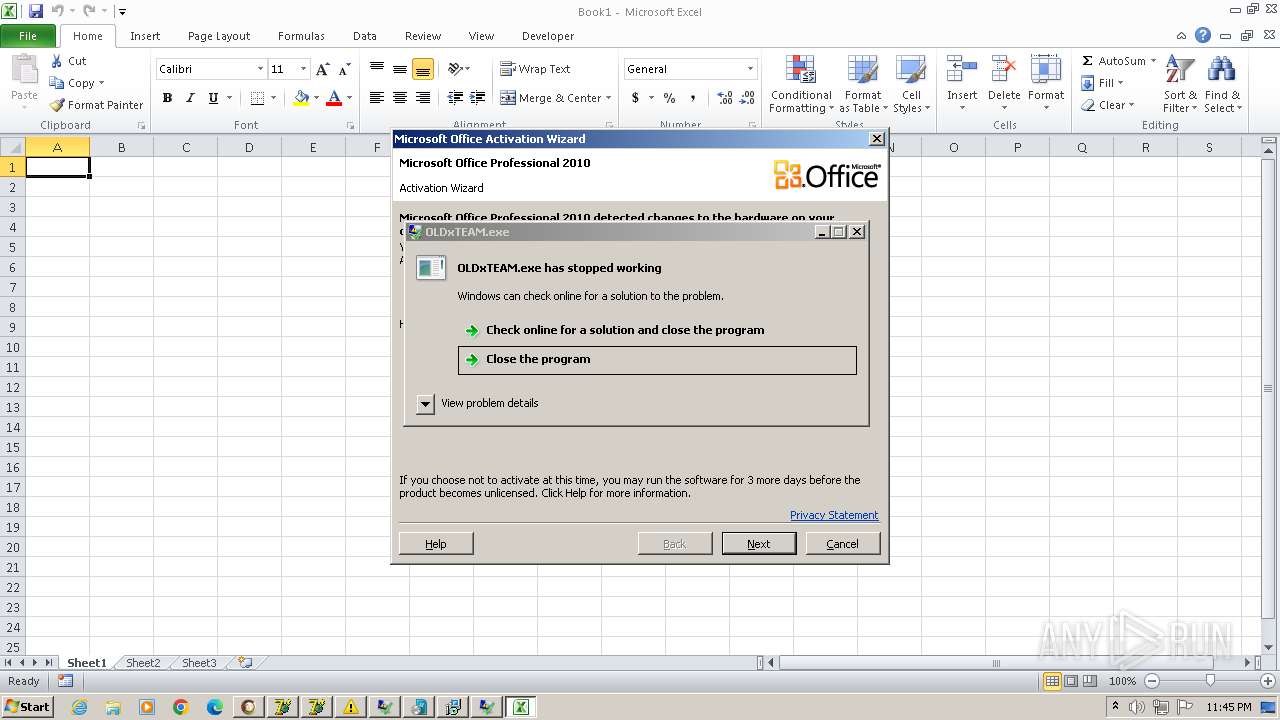The width and height of the screenshot is (1280, 720).
Task: Open Conditional Formatting menu
Action: click(x=800, y=85)
